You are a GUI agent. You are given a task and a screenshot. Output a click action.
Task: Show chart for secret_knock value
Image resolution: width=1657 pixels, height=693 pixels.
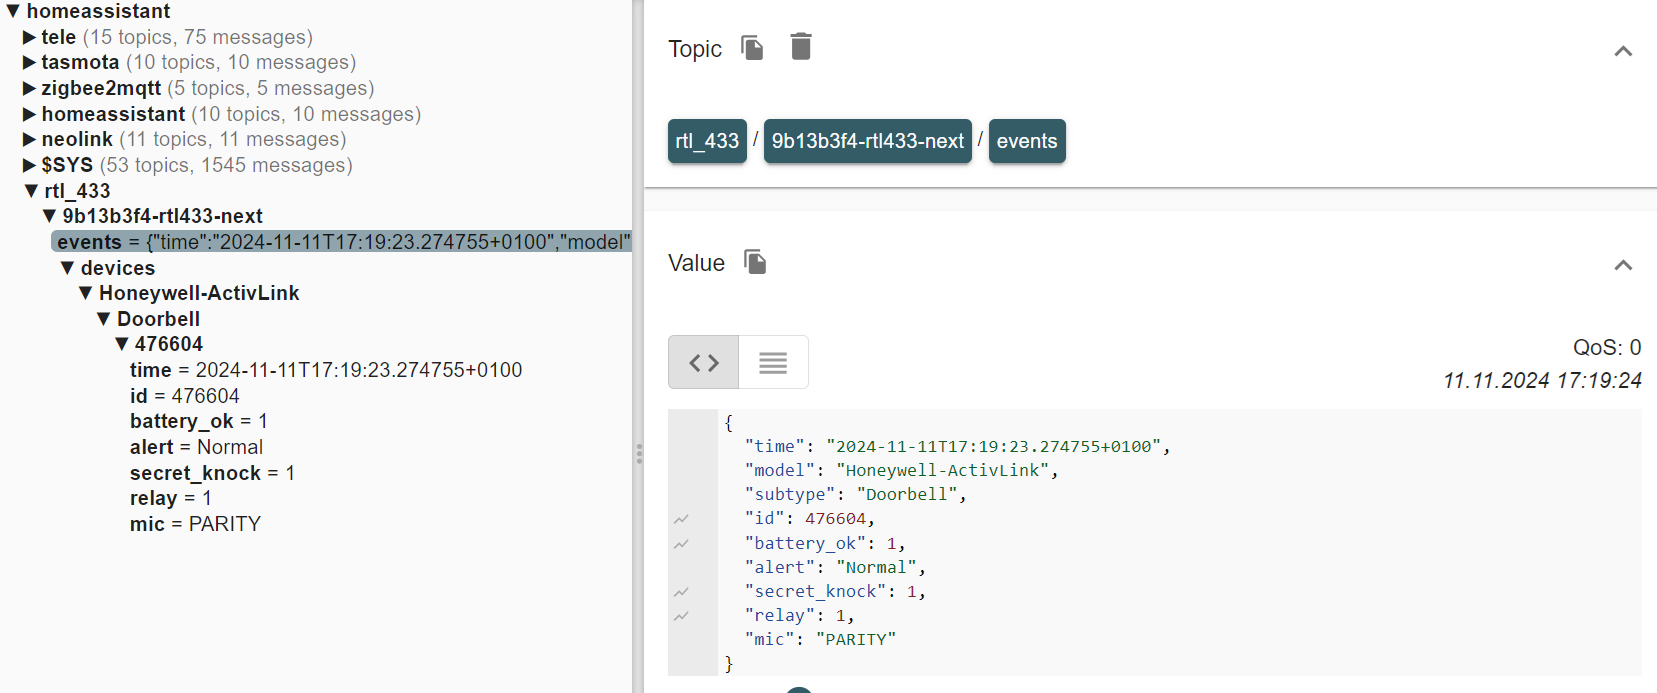[681, 592]
